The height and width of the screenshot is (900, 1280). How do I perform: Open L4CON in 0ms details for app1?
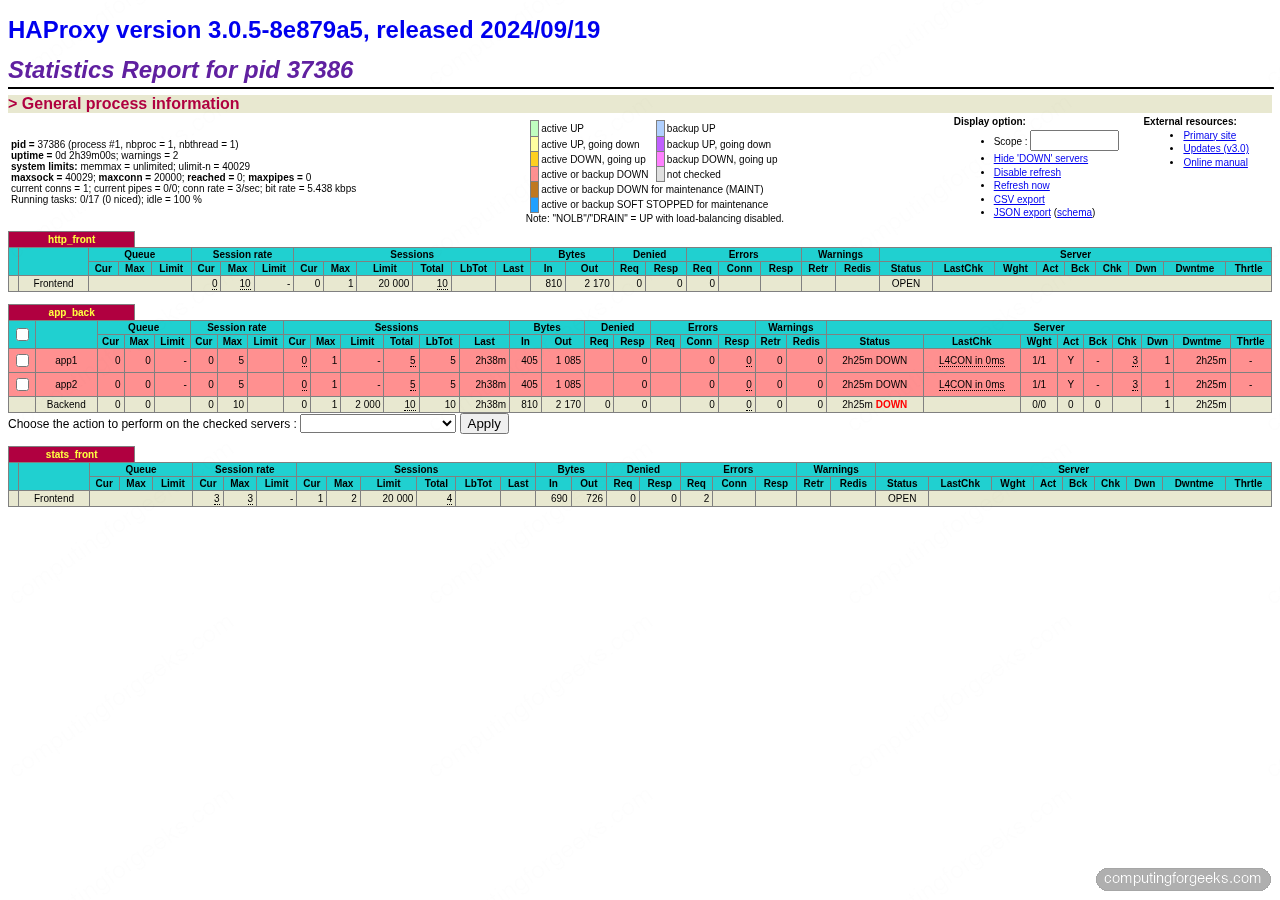(x=971, y=360)
